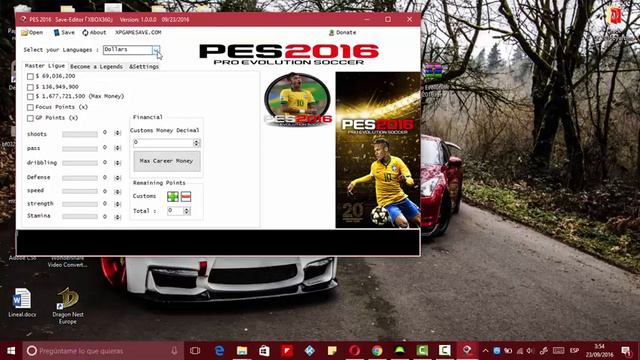
Task: Open a save file with Open
Action: click(x=32, y=32)
